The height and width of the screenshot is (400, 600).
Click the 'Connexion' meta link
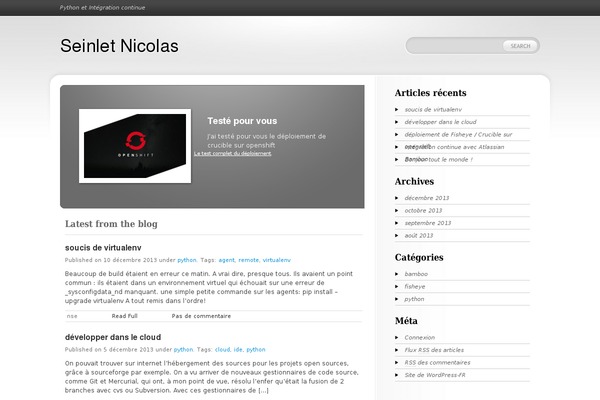coord(419,338)
